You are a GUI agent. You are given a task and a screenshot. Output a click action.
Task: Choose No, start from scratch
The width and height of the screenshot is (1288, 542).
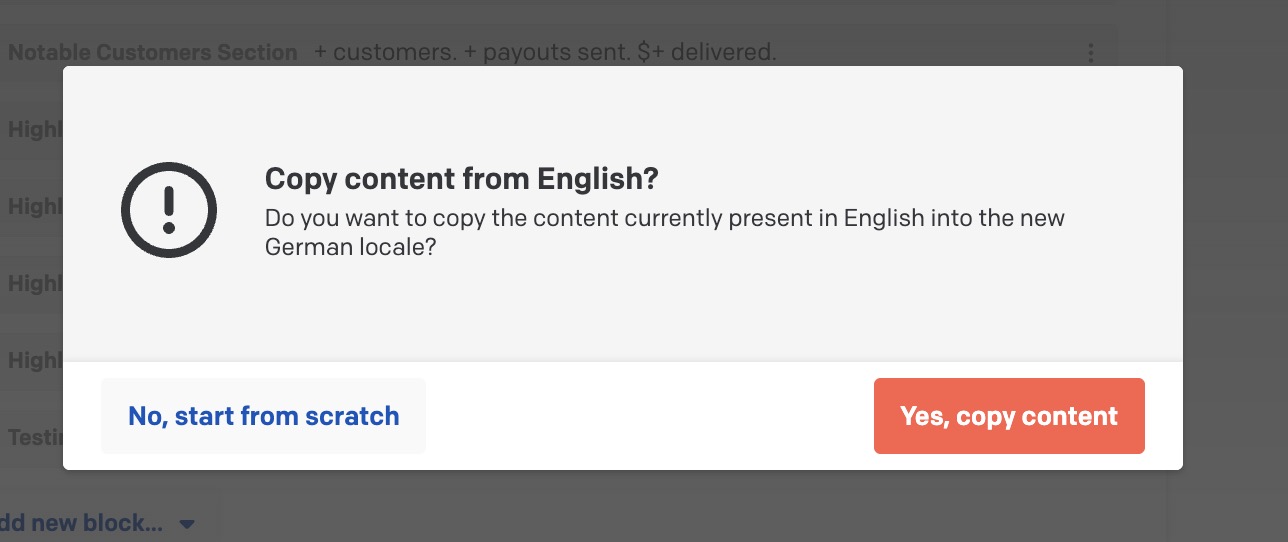click(x=264, y=416)
